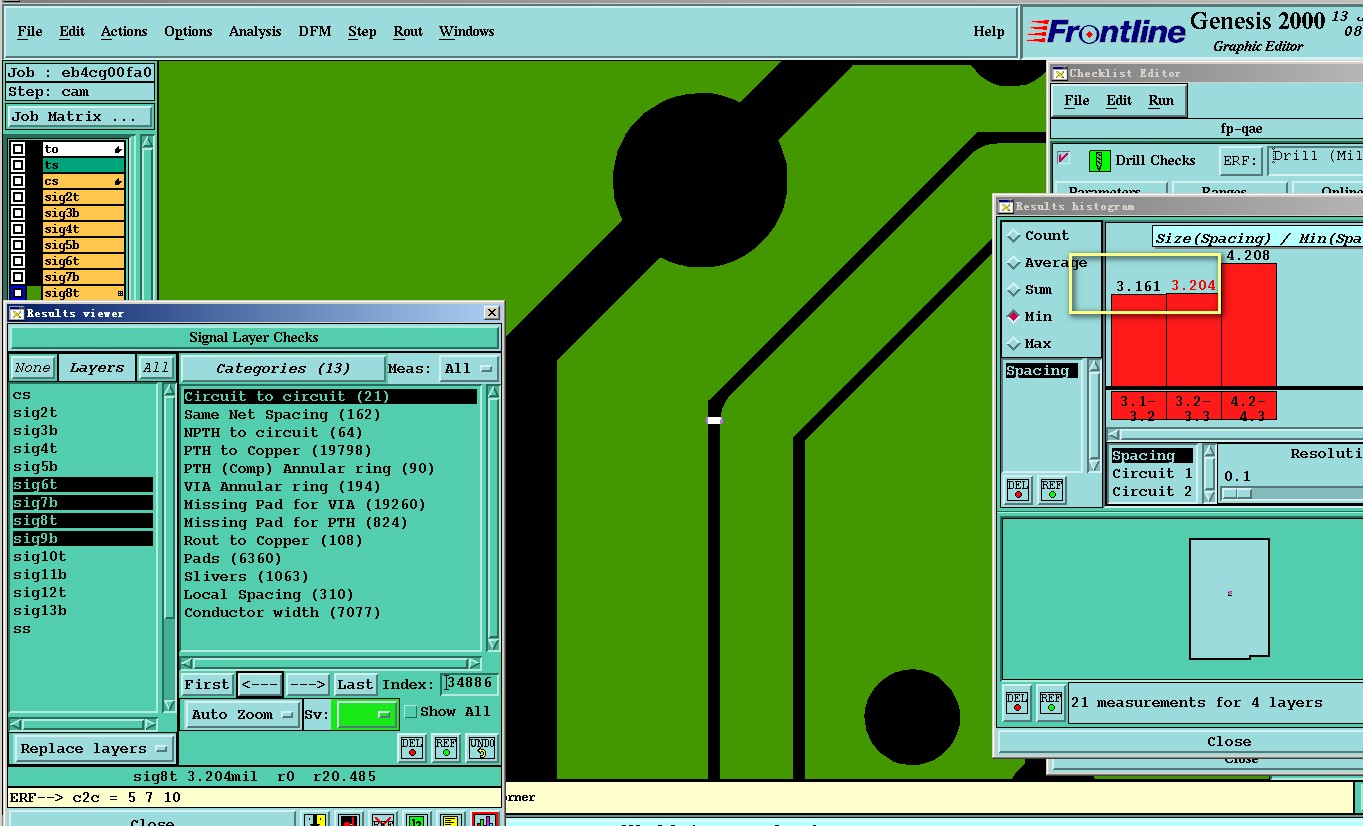Screen dimensions: 1363x826
Task: Select 'Circuit 1' in histogram list
Action: [x=1152, y=473]
